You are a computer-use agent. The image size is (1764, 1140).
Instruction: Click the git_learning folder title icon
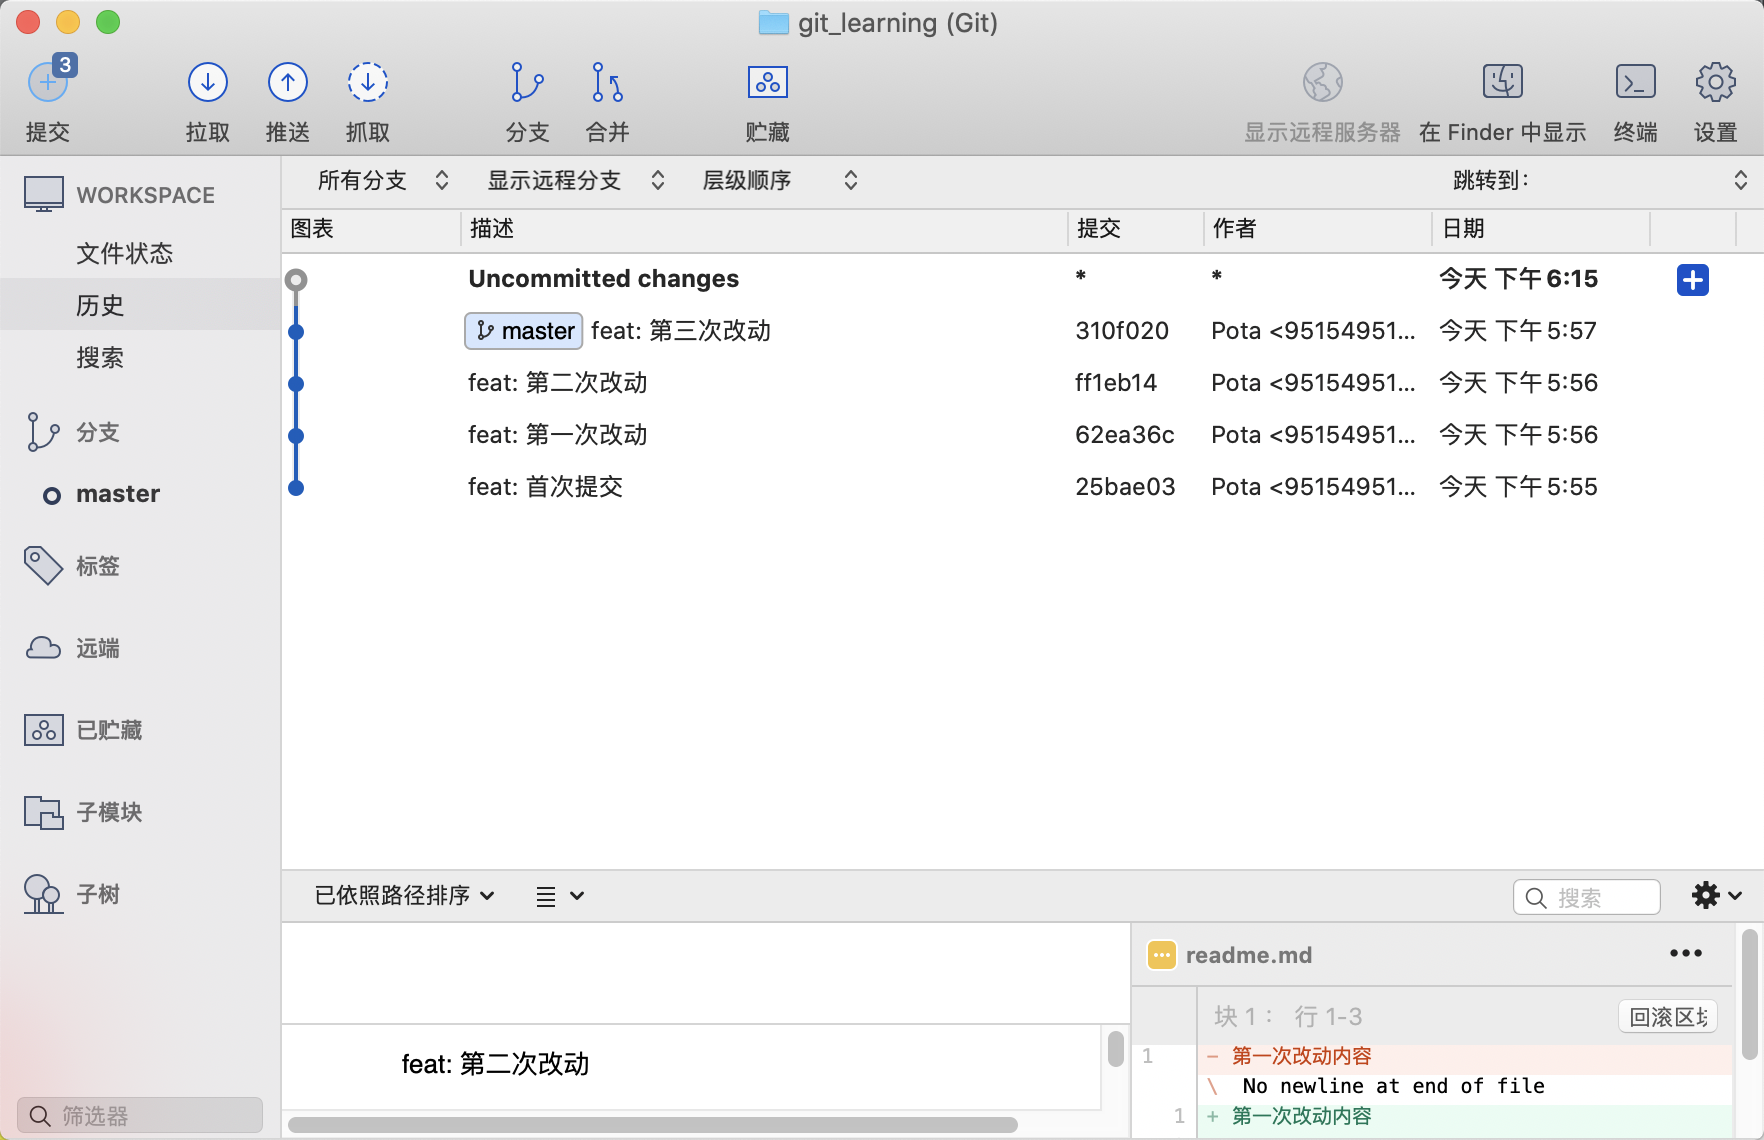(773, 22)
